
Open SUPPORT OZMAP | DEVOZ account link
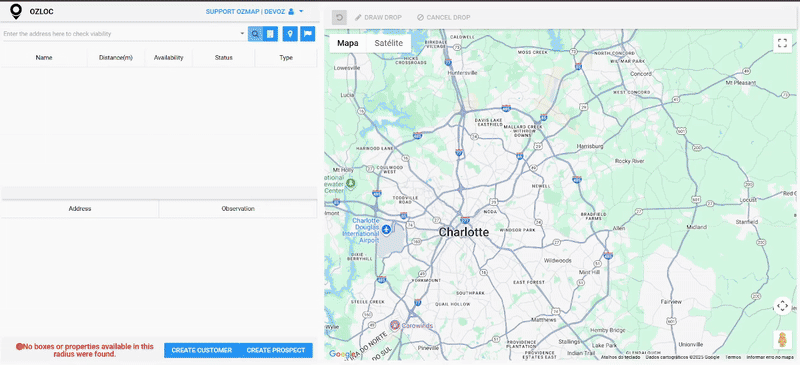point(245,11)
